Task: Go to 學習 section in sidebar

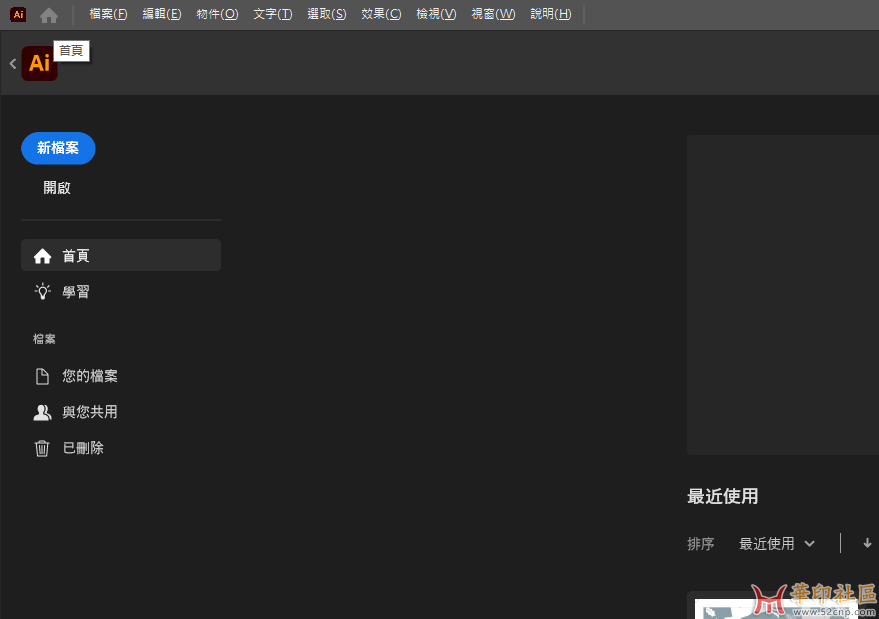Action: tap(76, 292)
